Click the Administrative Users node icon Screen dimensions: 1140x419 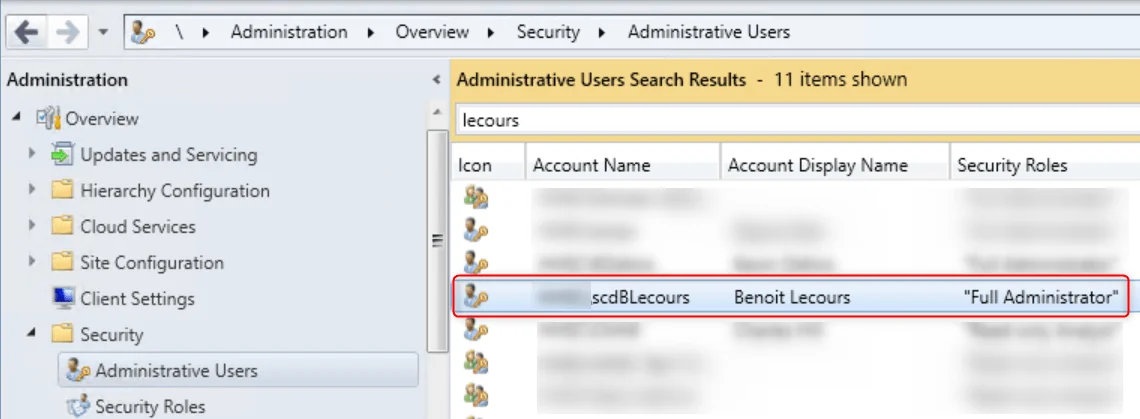[x=78, y=370]
